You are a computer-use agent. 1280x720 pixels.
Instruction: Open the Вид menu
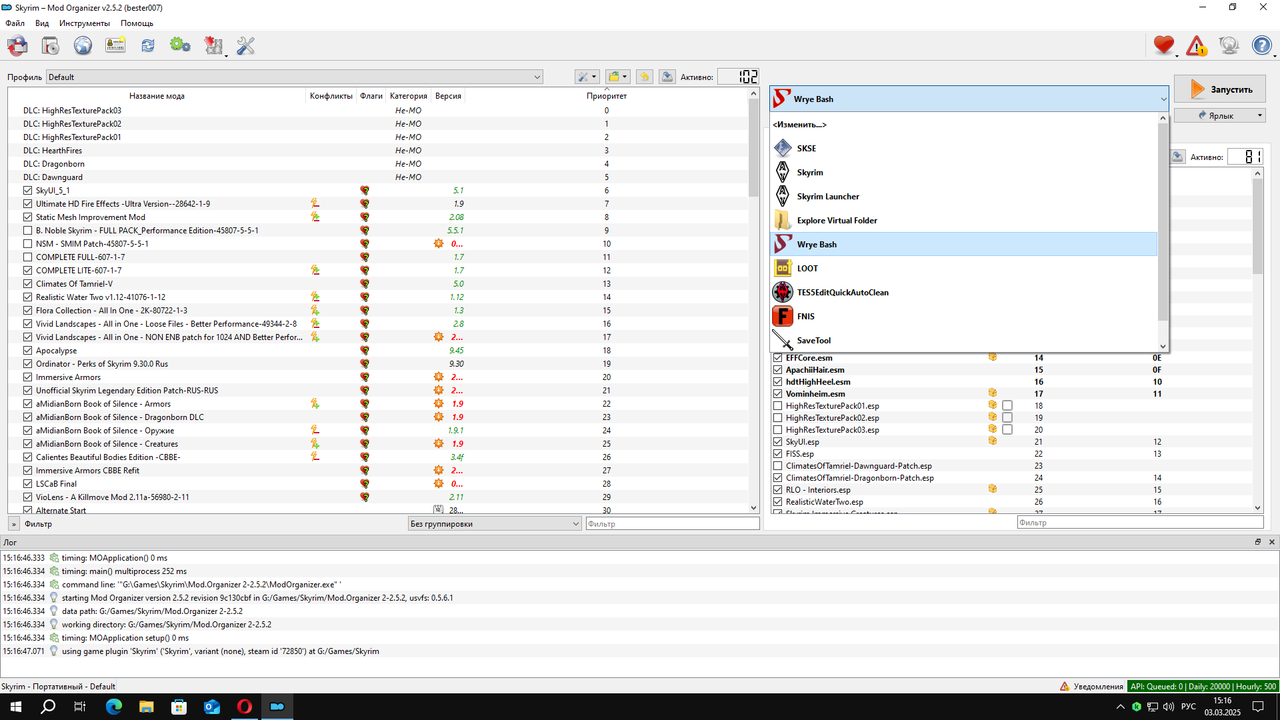(42, 22)
